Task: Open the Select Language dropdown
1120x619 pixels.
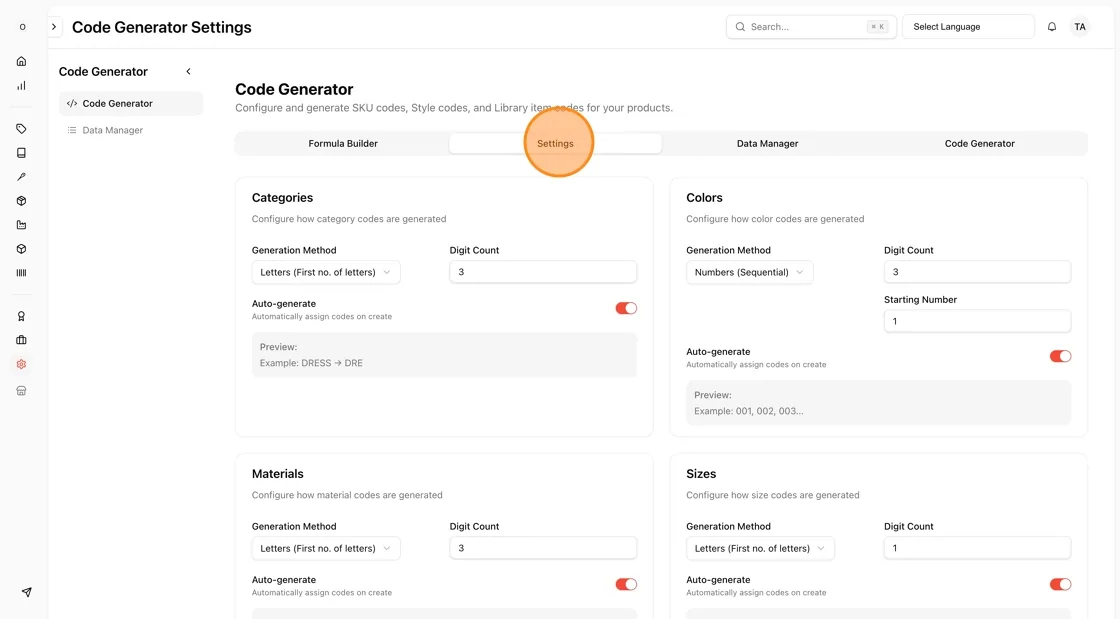Action: point(968,27)
